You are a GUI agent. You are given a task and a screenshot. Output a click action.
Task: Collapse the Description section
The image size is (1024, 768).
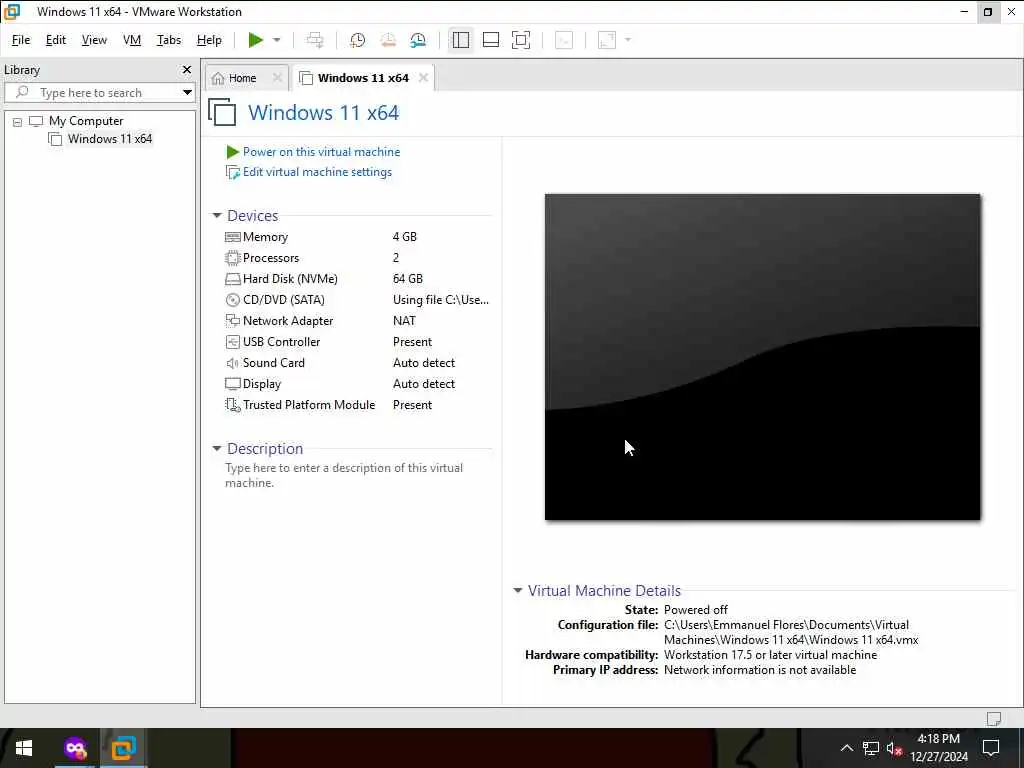(x=217, y=449)
